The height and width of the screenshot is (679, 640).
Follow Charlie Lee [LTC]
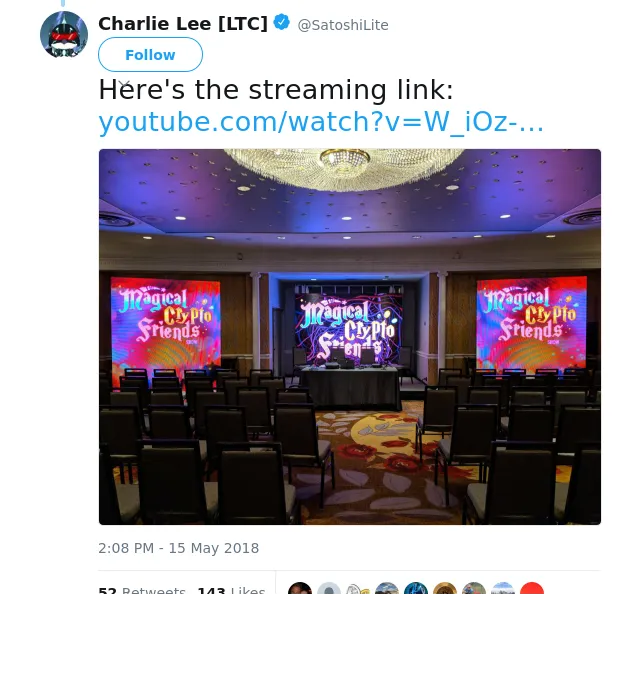(150, 55)
